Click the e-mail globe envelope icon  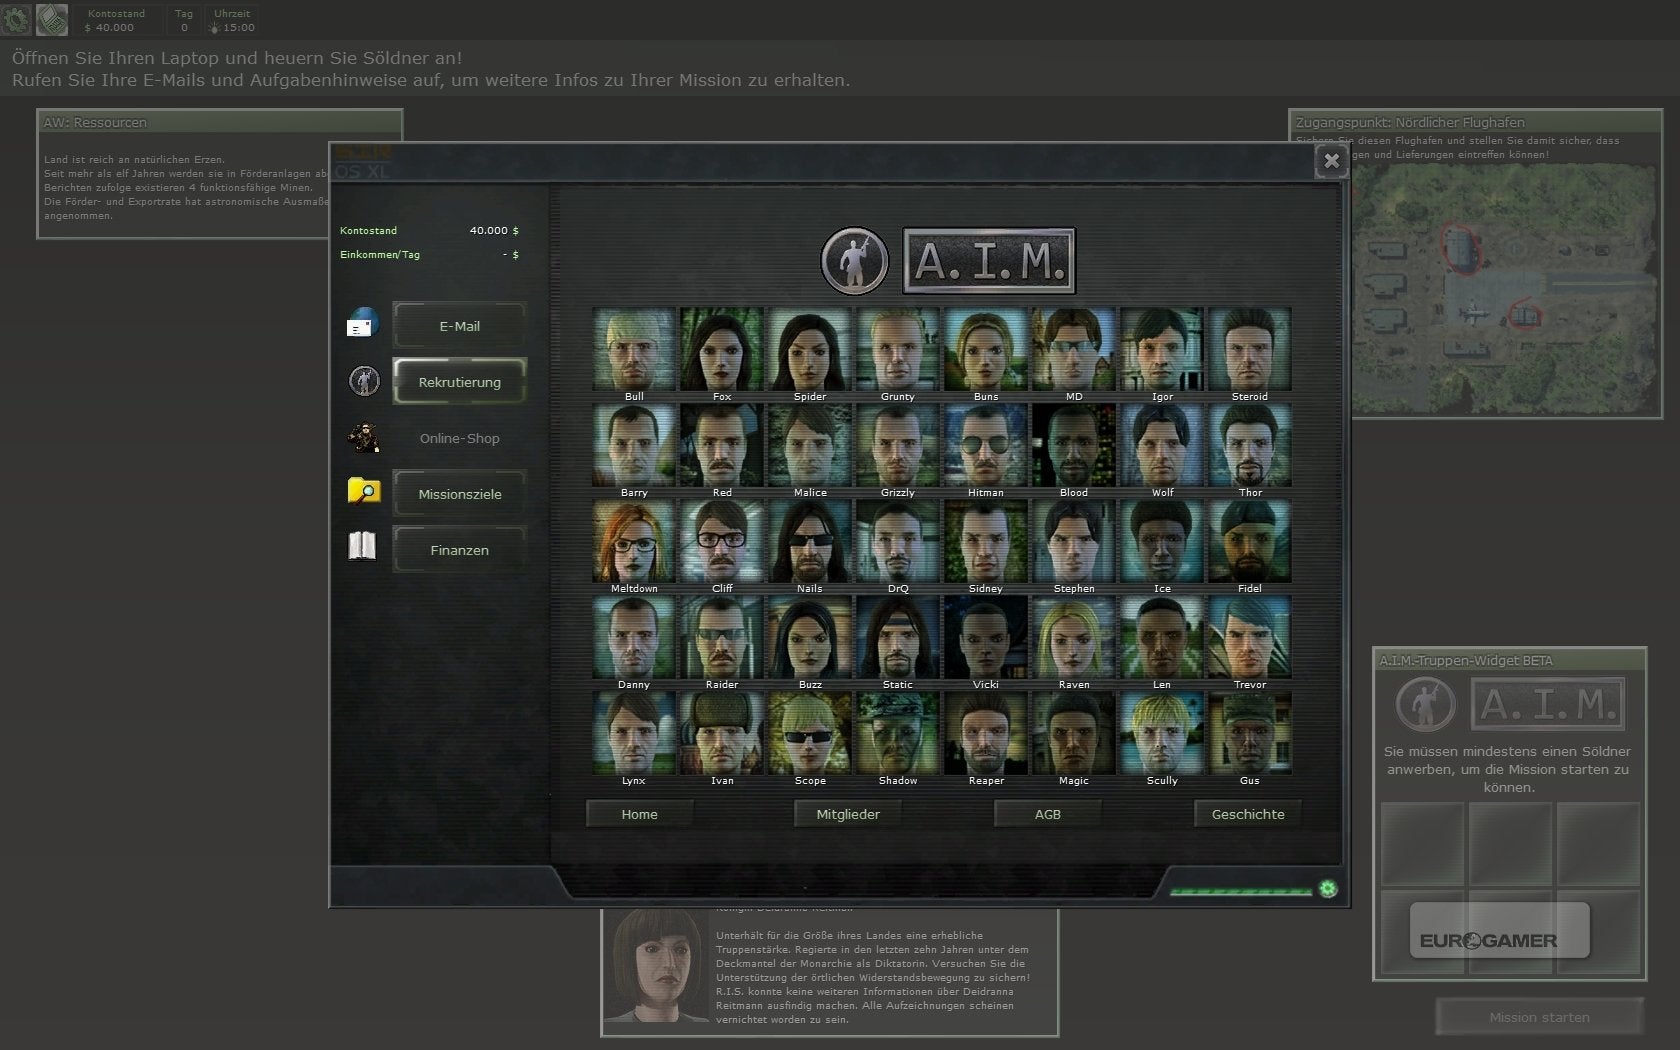point(363,323)
